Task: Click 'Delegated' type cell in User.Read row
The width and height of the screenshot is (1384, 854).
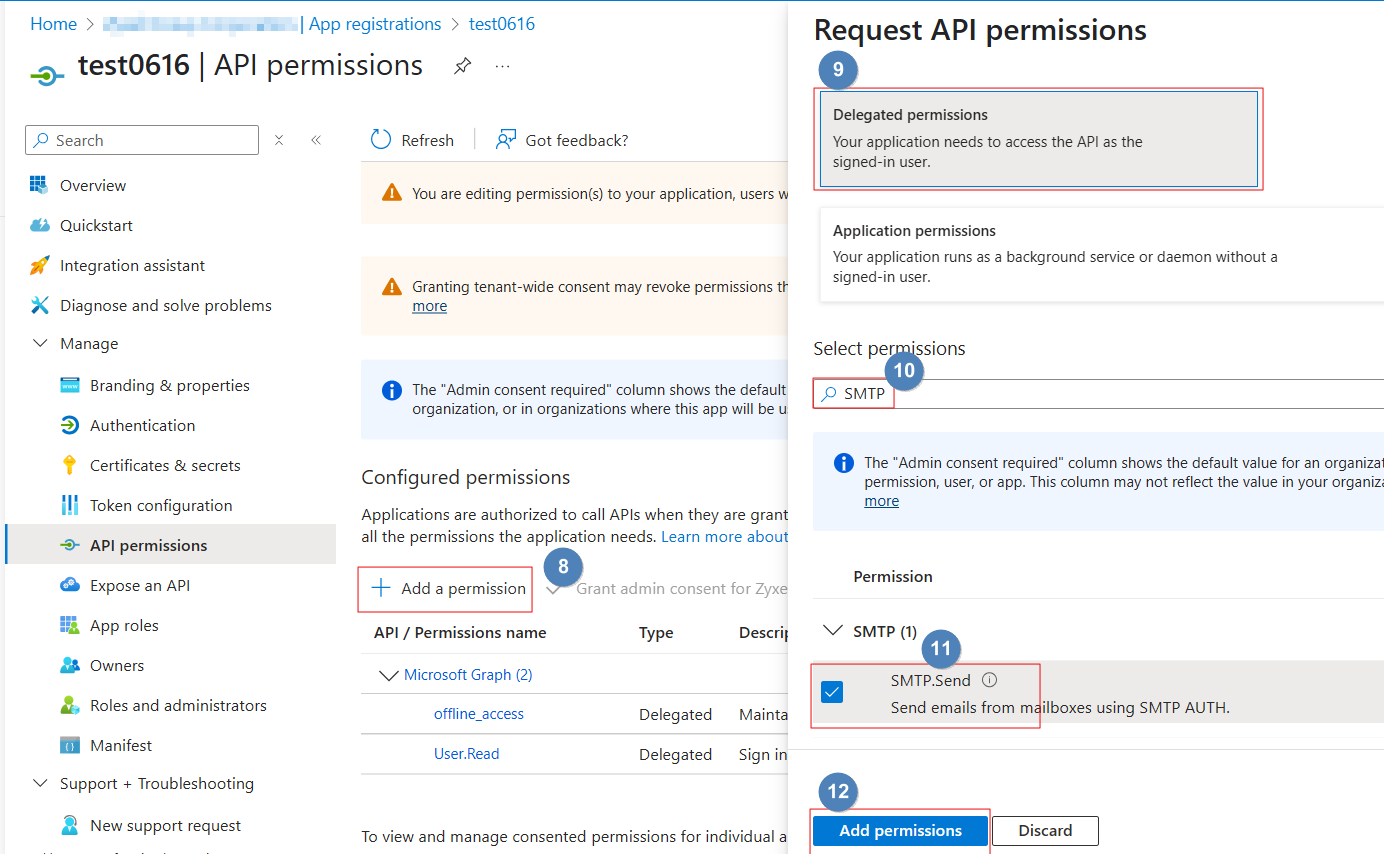Action: click(676, 754)
